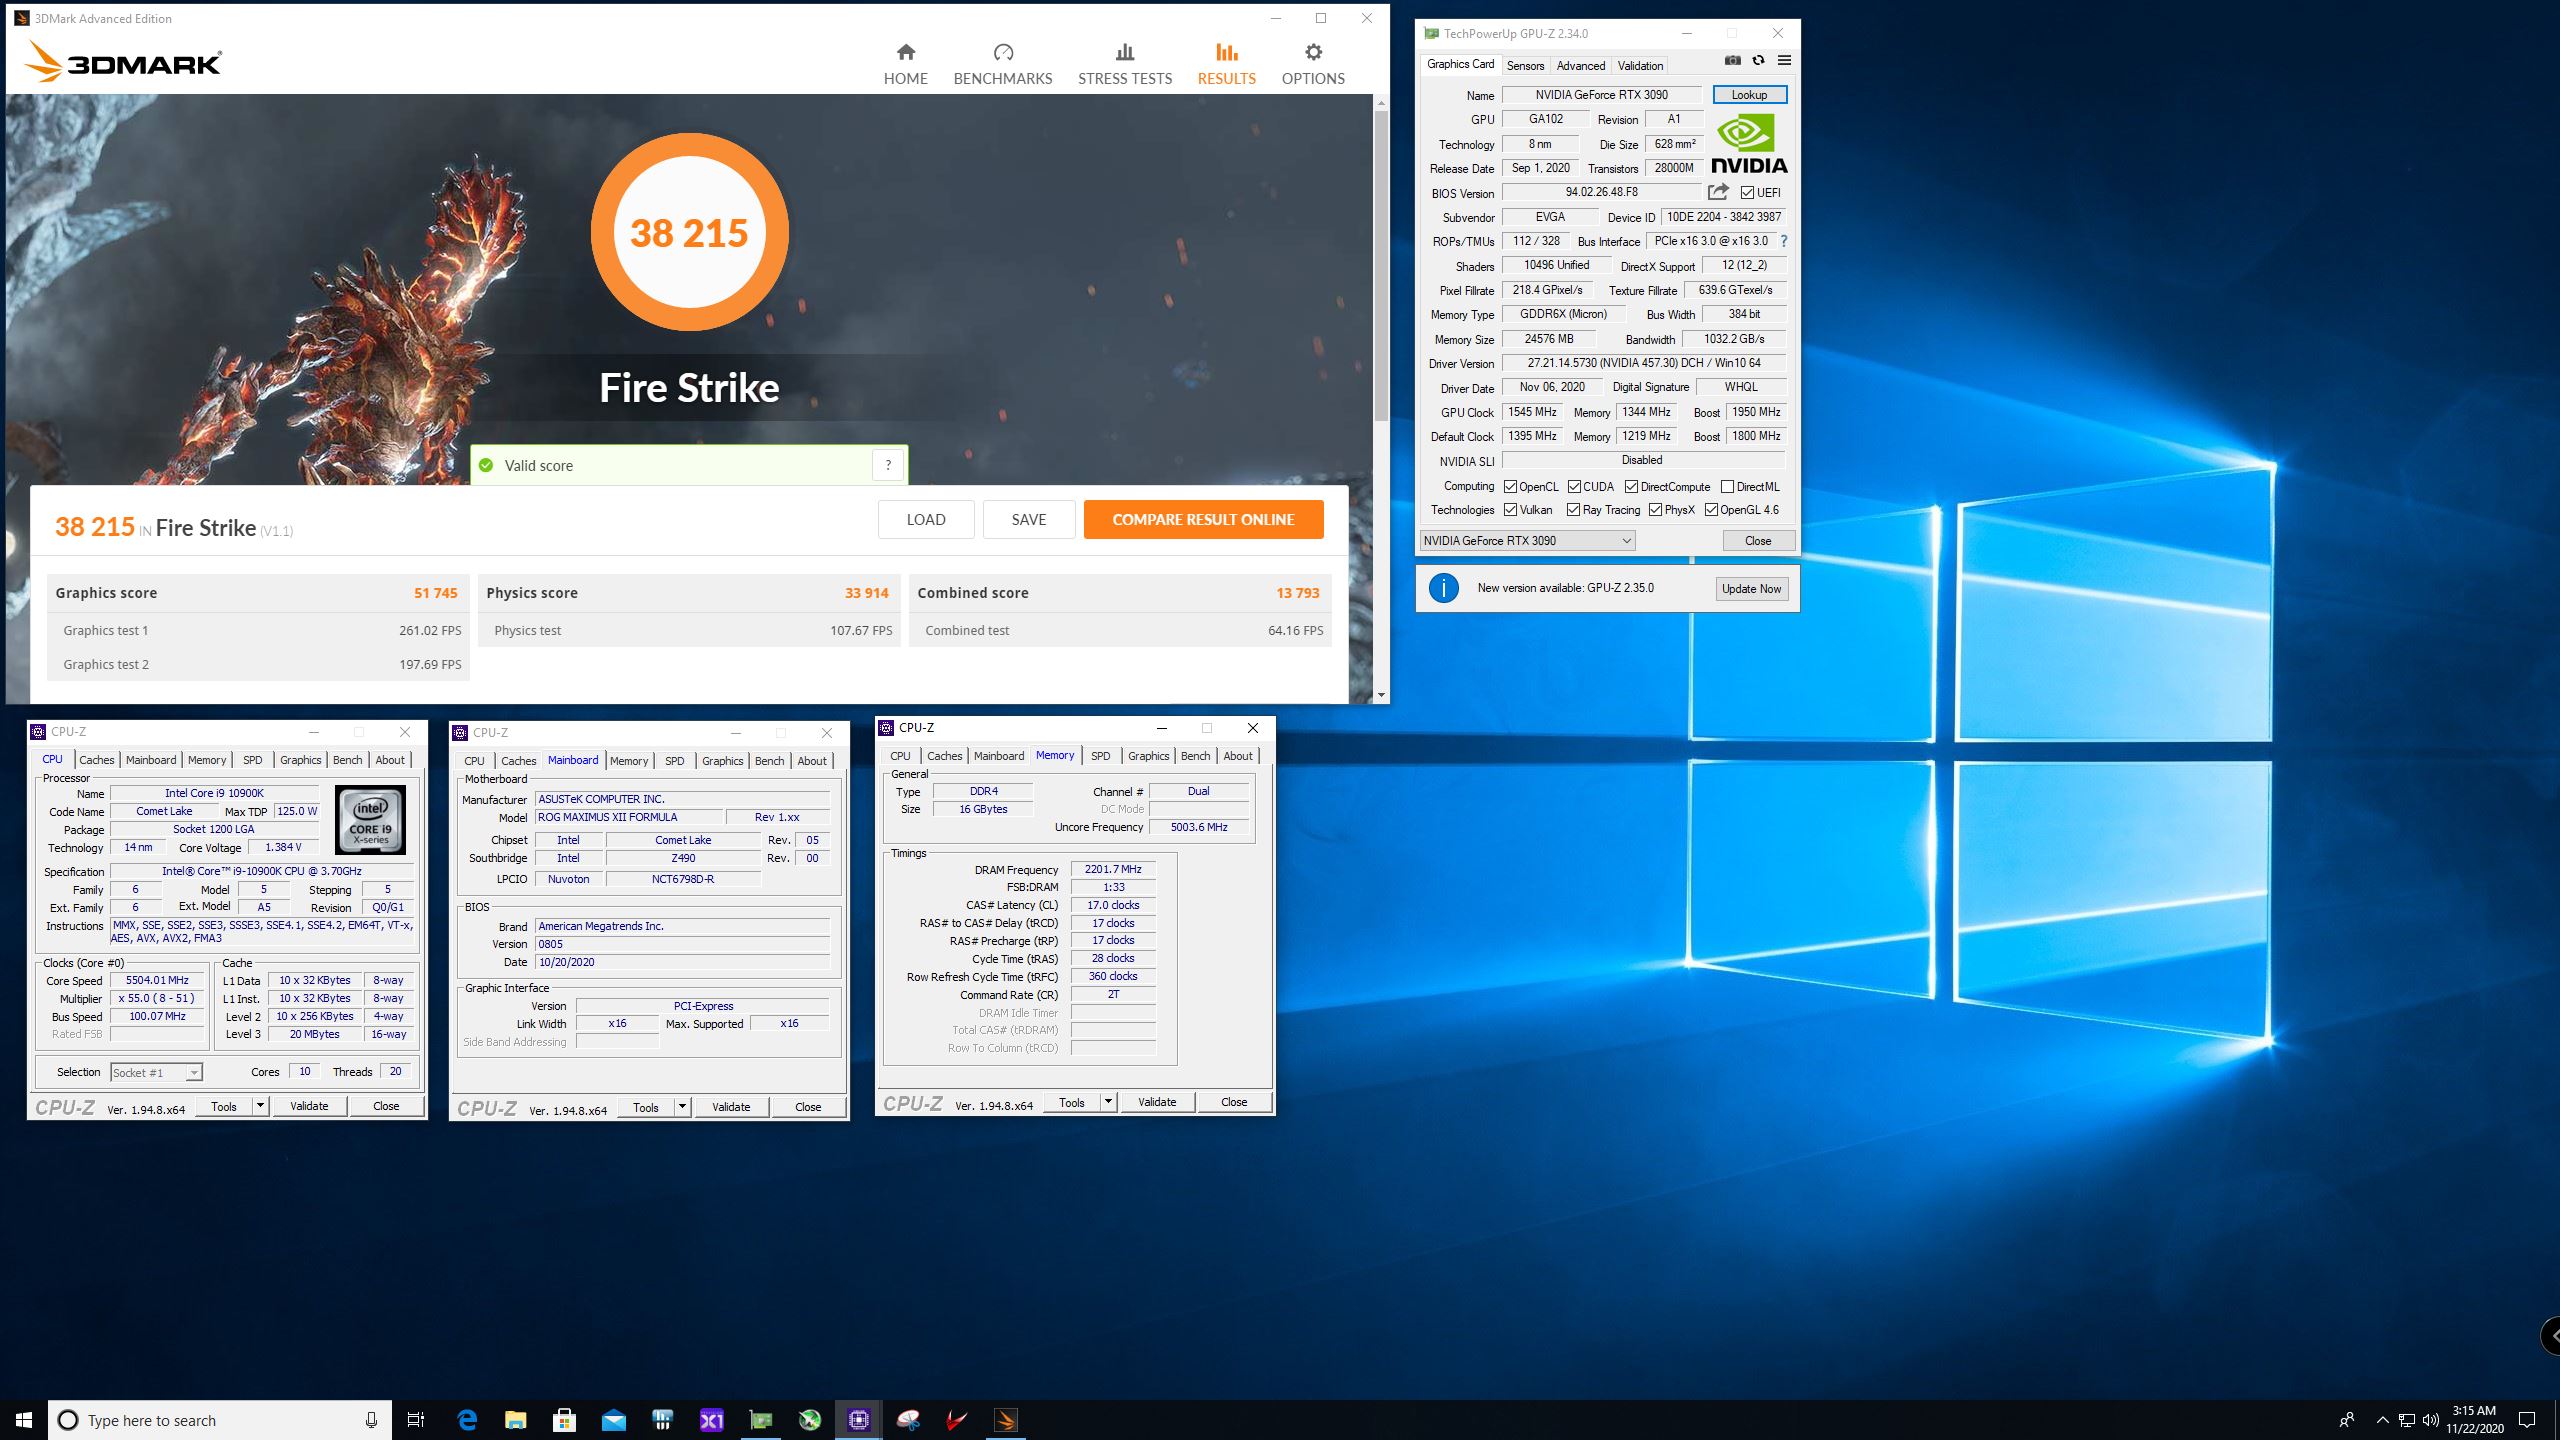
Task: Export the BIOS using the share arrow icon
Action: click(1718, 192)
